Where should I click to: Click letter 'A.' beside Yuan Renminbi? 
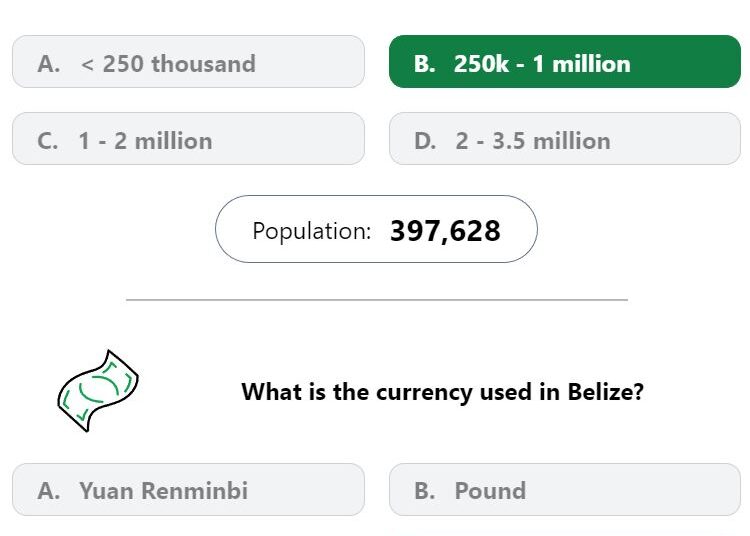(x=49, y=491)
